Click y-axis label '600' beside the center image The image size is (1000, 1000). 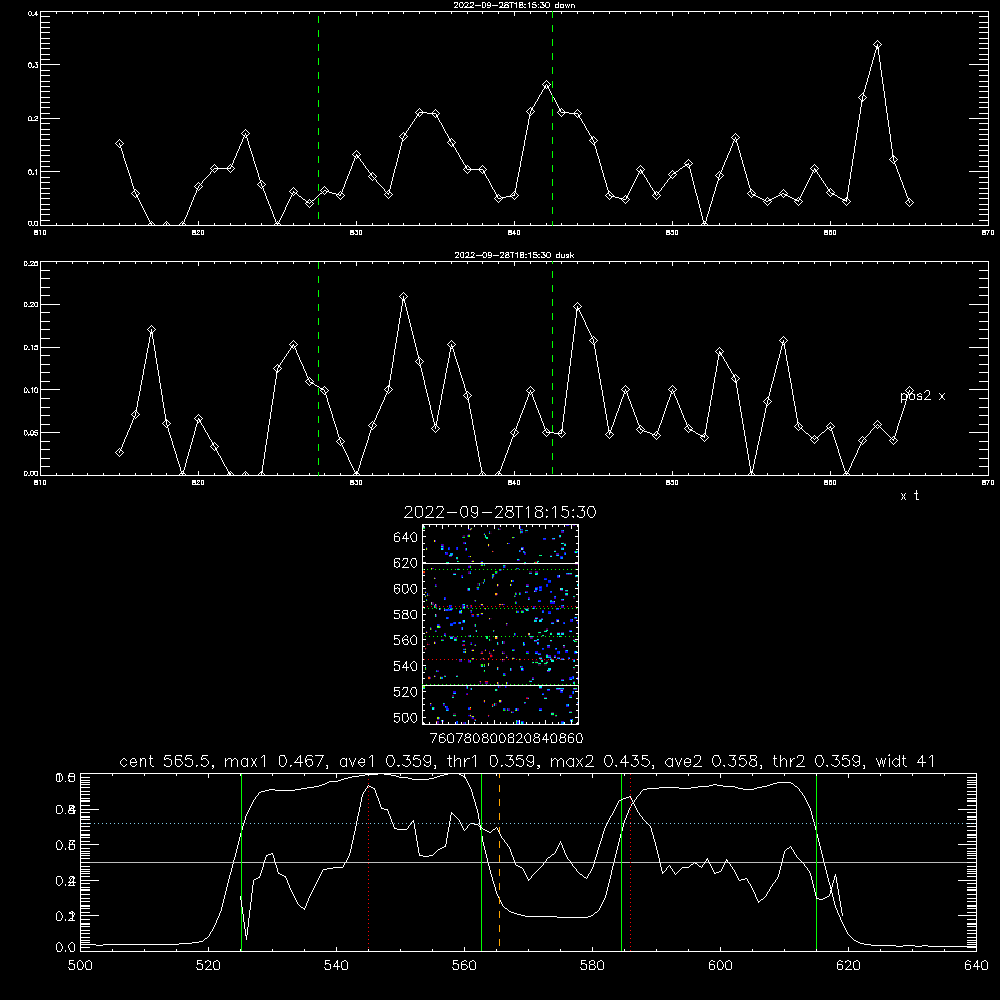406,589
